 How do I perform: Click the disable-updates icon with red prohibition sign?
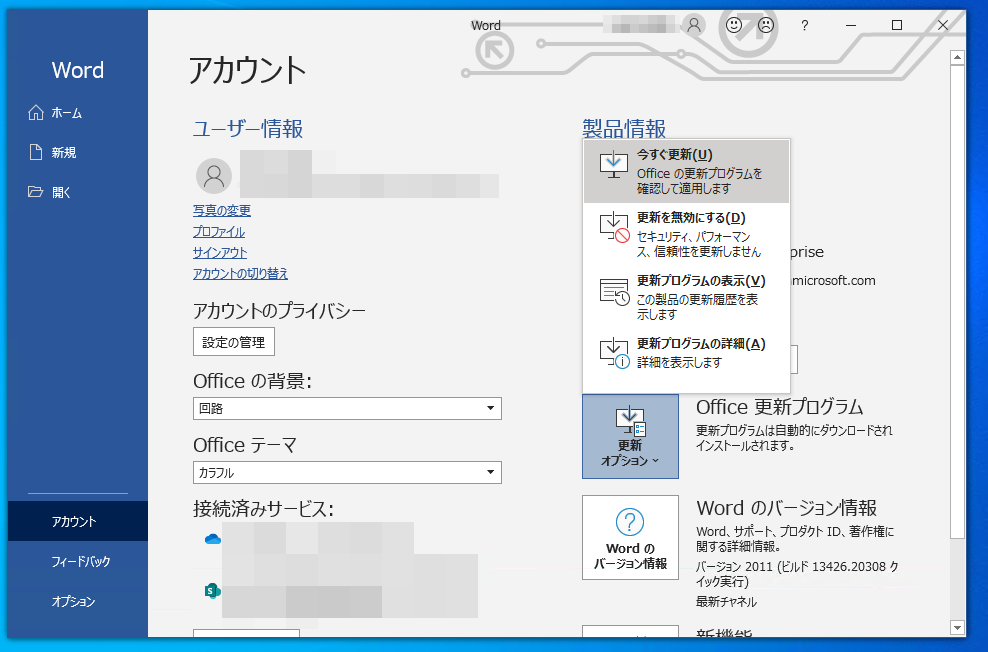click(614, 227)
